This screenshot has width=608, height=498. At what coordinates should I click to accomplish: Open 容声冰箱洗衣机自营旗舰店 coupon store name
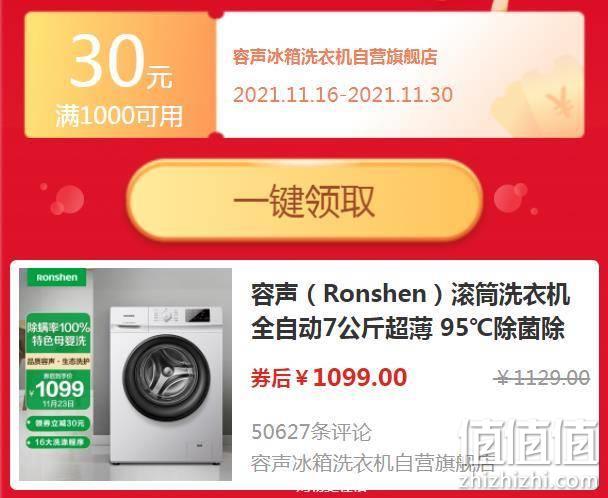click(x=335, y=57)
